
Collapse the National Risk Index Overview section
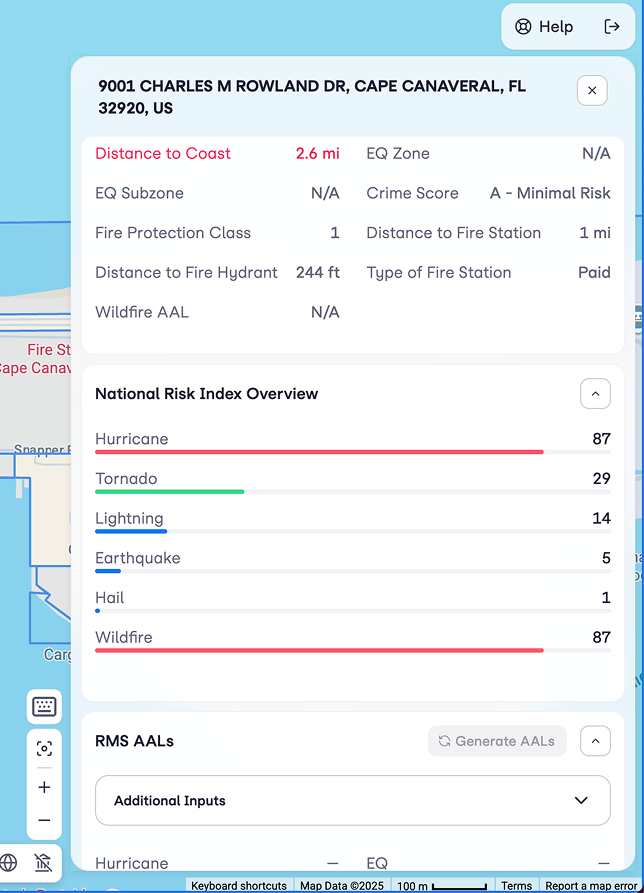point(595,394)
